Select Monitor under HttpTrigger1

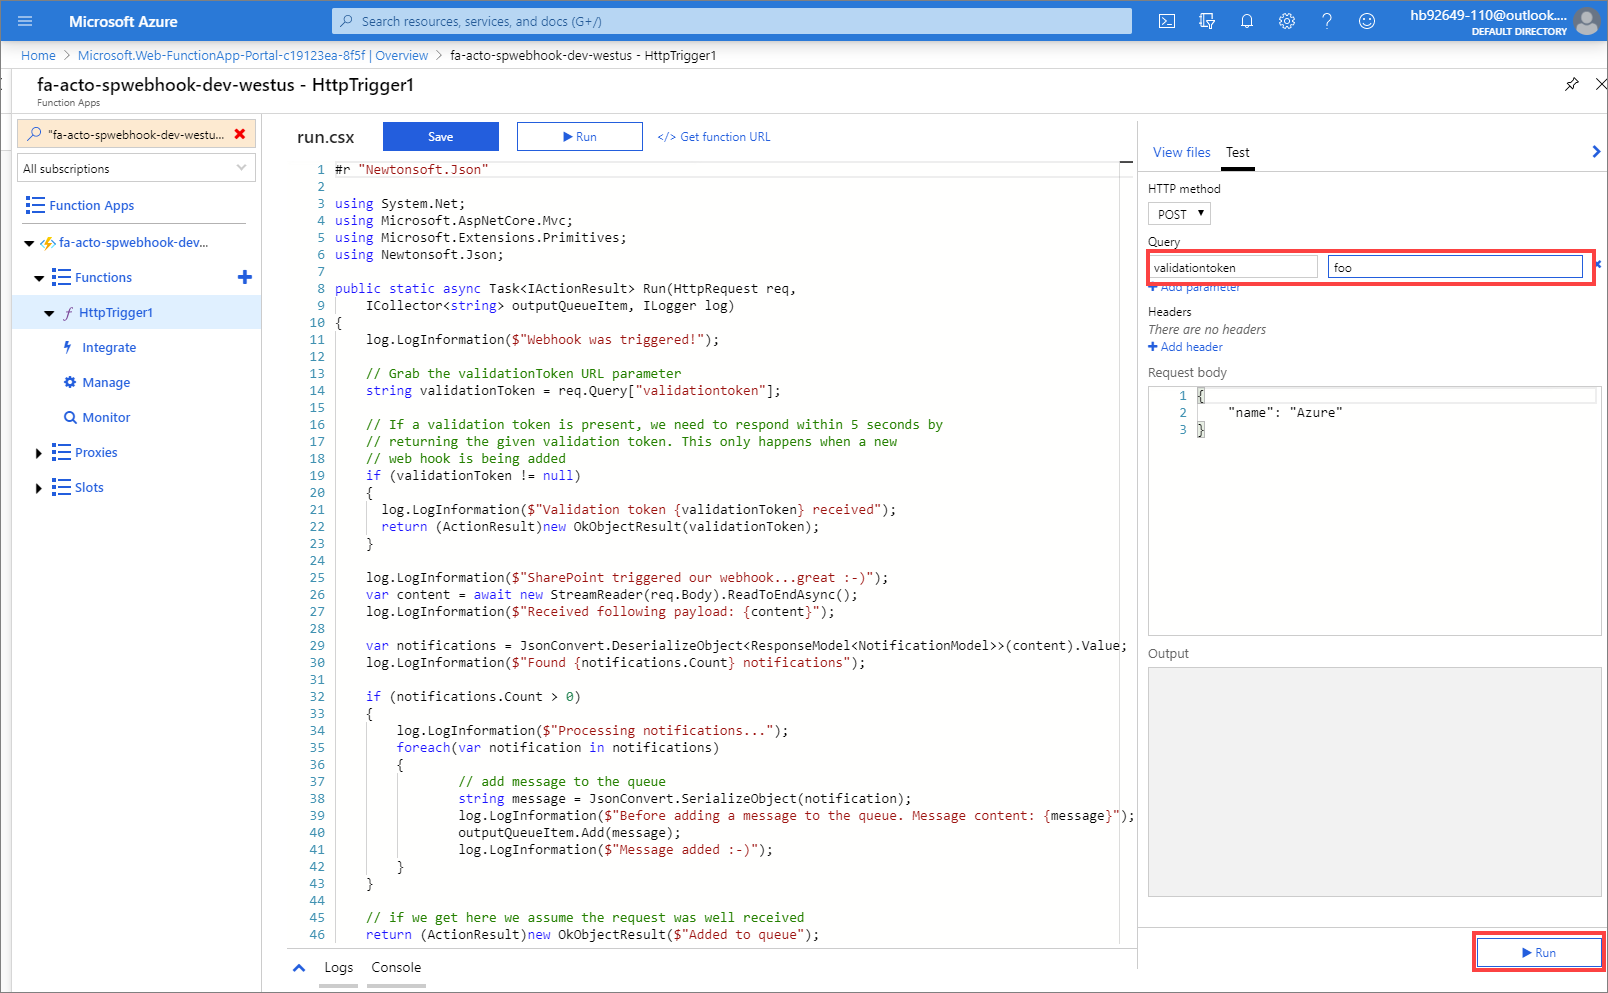click(x=106, y=417)
